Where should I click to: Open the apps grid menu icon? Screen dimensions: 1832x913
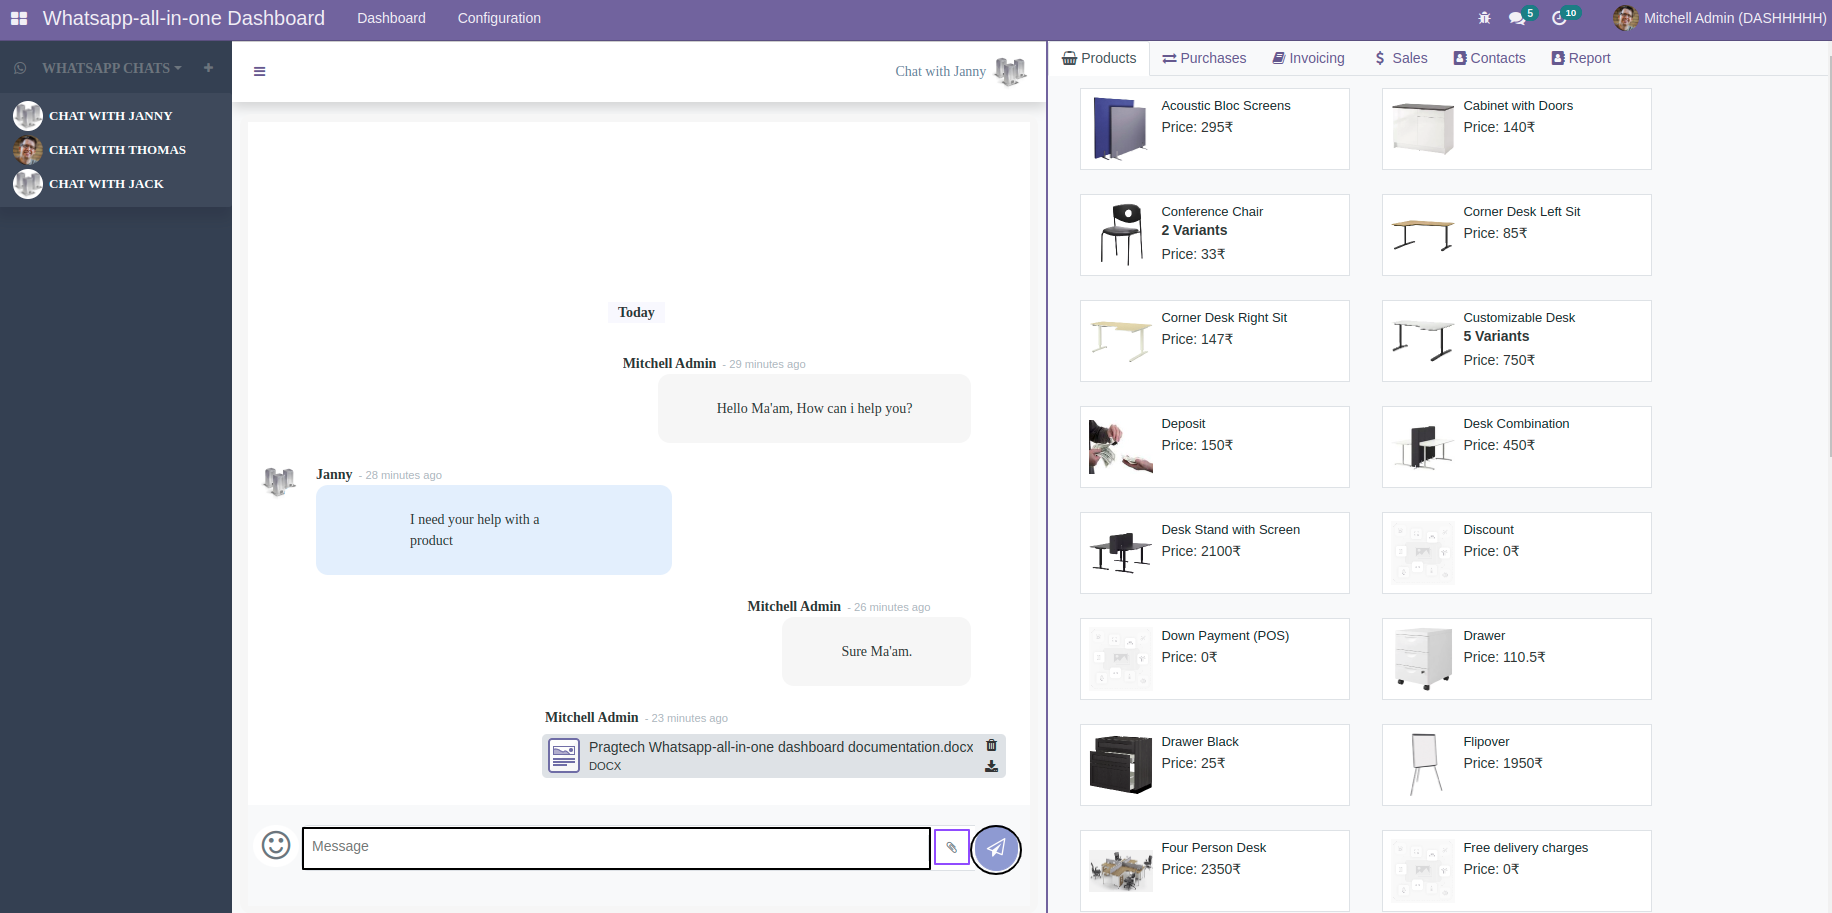[19, 18]
